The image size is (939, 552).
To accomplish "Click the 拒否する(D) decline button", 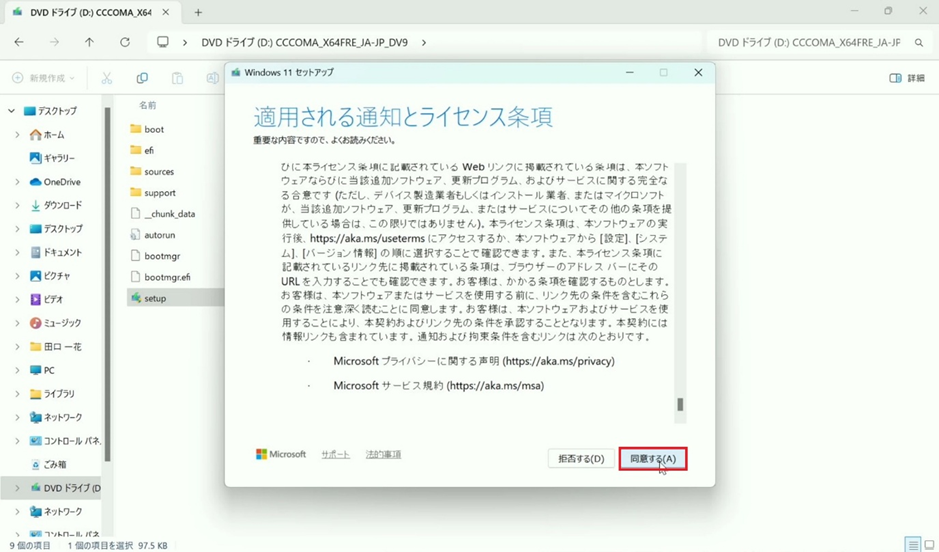I will 580,459.
